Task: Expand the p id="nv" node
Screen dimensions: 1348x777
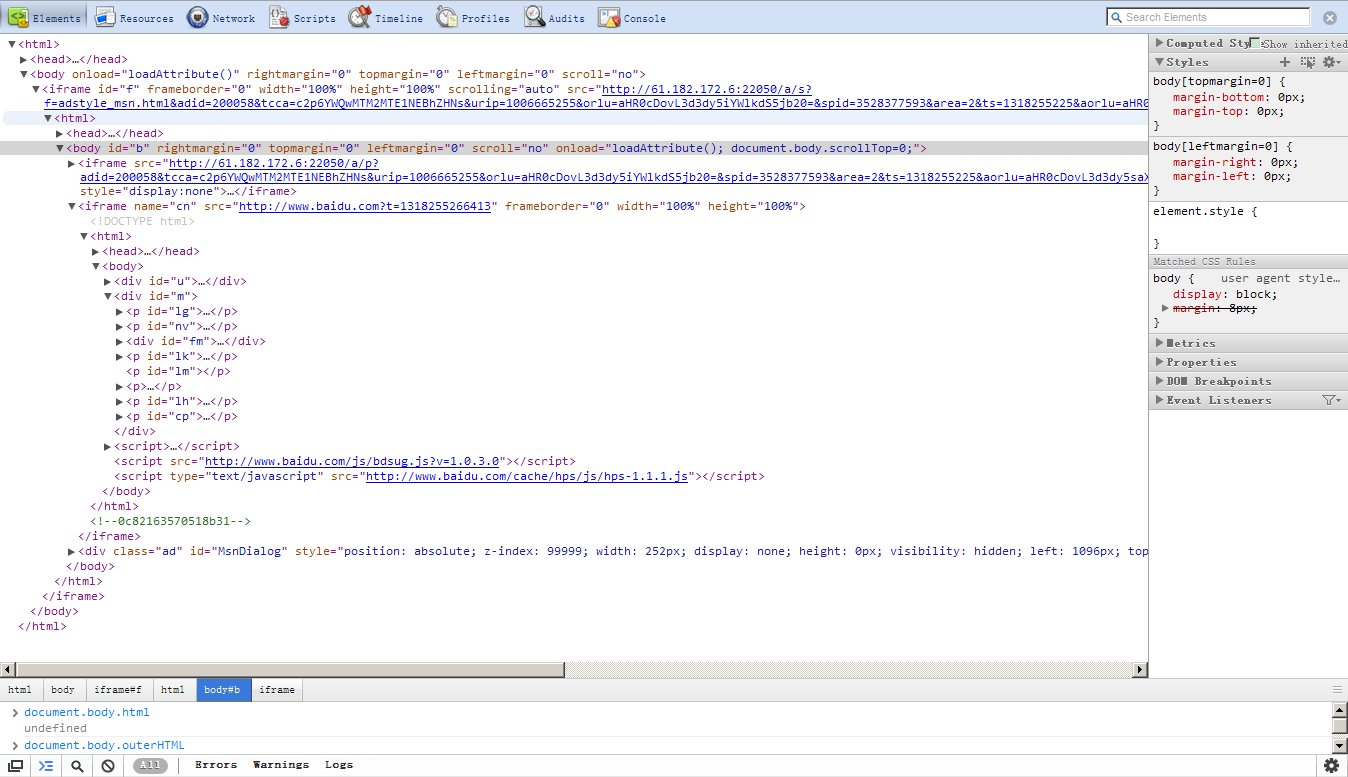Action: click(120, 327)
